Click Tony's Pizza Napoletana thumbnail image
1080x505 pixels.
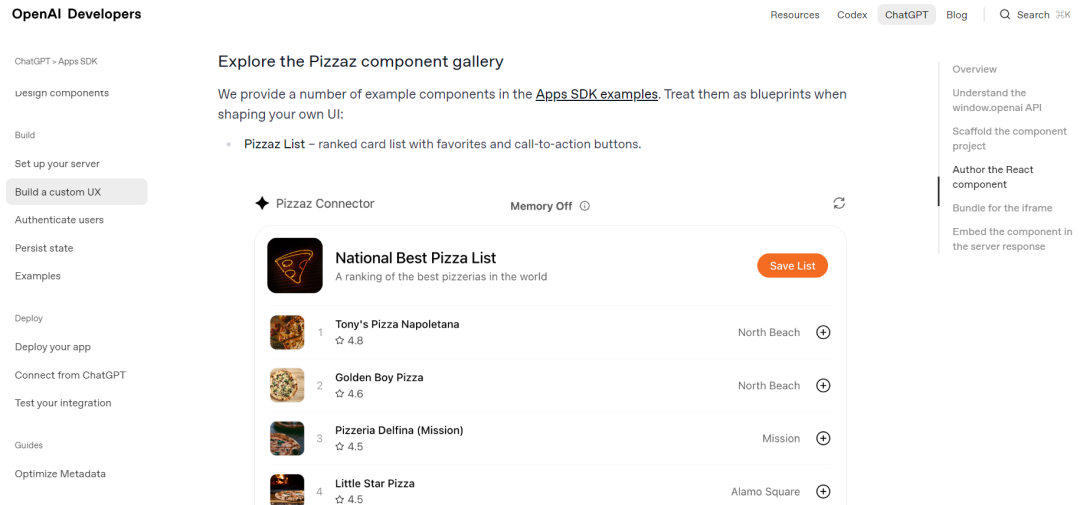pos(287,332)
